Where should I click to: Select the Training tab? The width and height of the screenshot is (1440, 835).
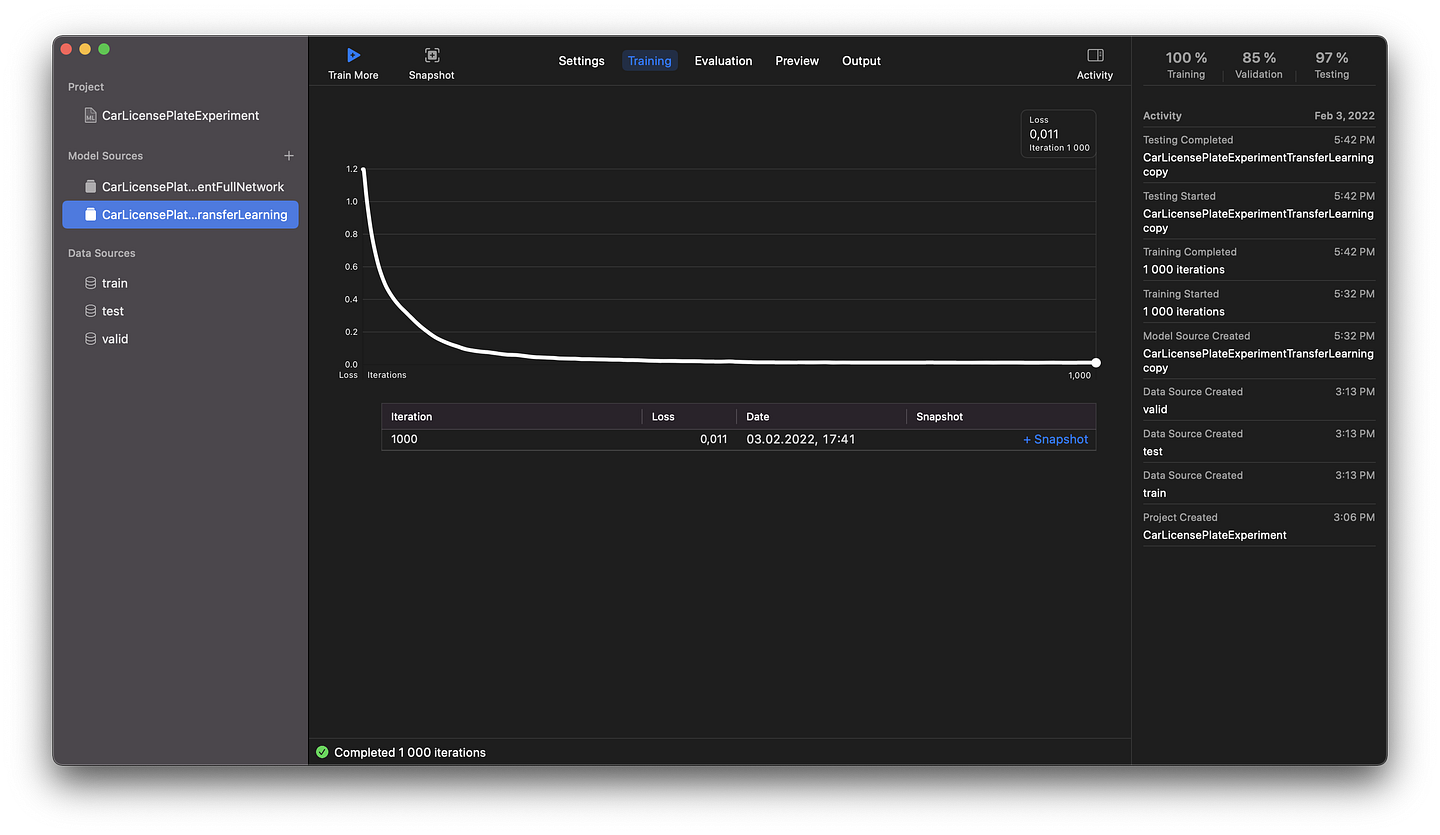click(x=650, y=61)
